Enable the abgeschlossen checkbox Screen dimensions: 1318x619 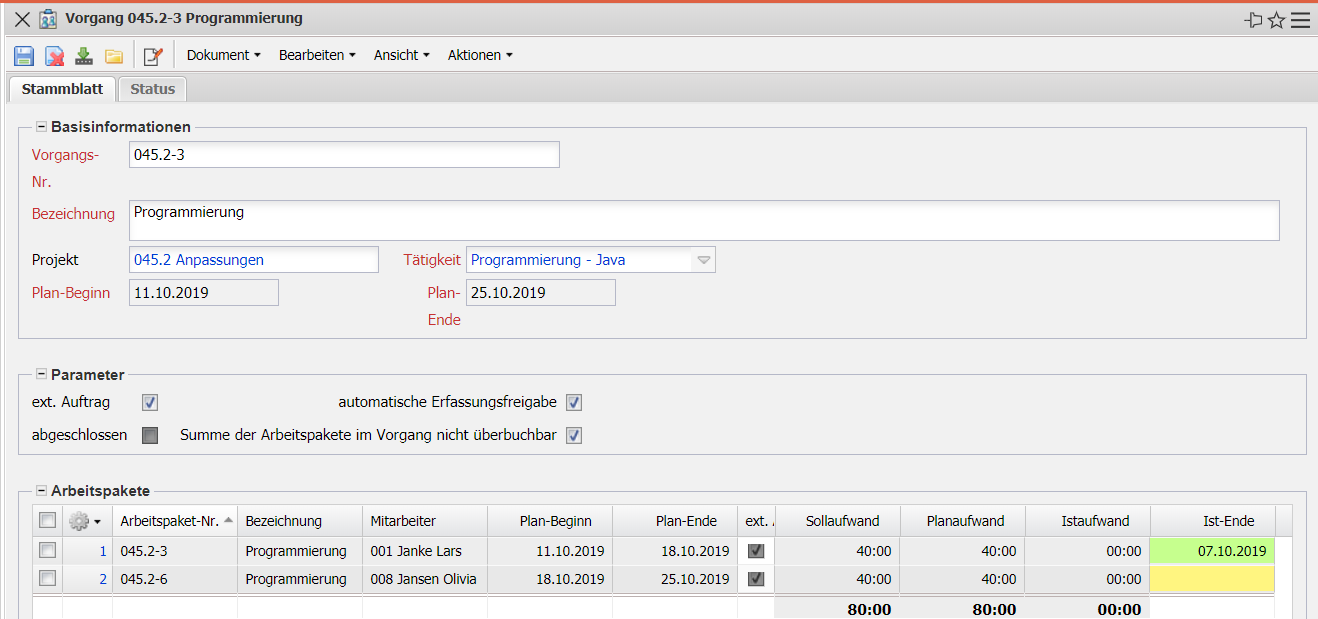pyautogui.click(x=150, y=436)
